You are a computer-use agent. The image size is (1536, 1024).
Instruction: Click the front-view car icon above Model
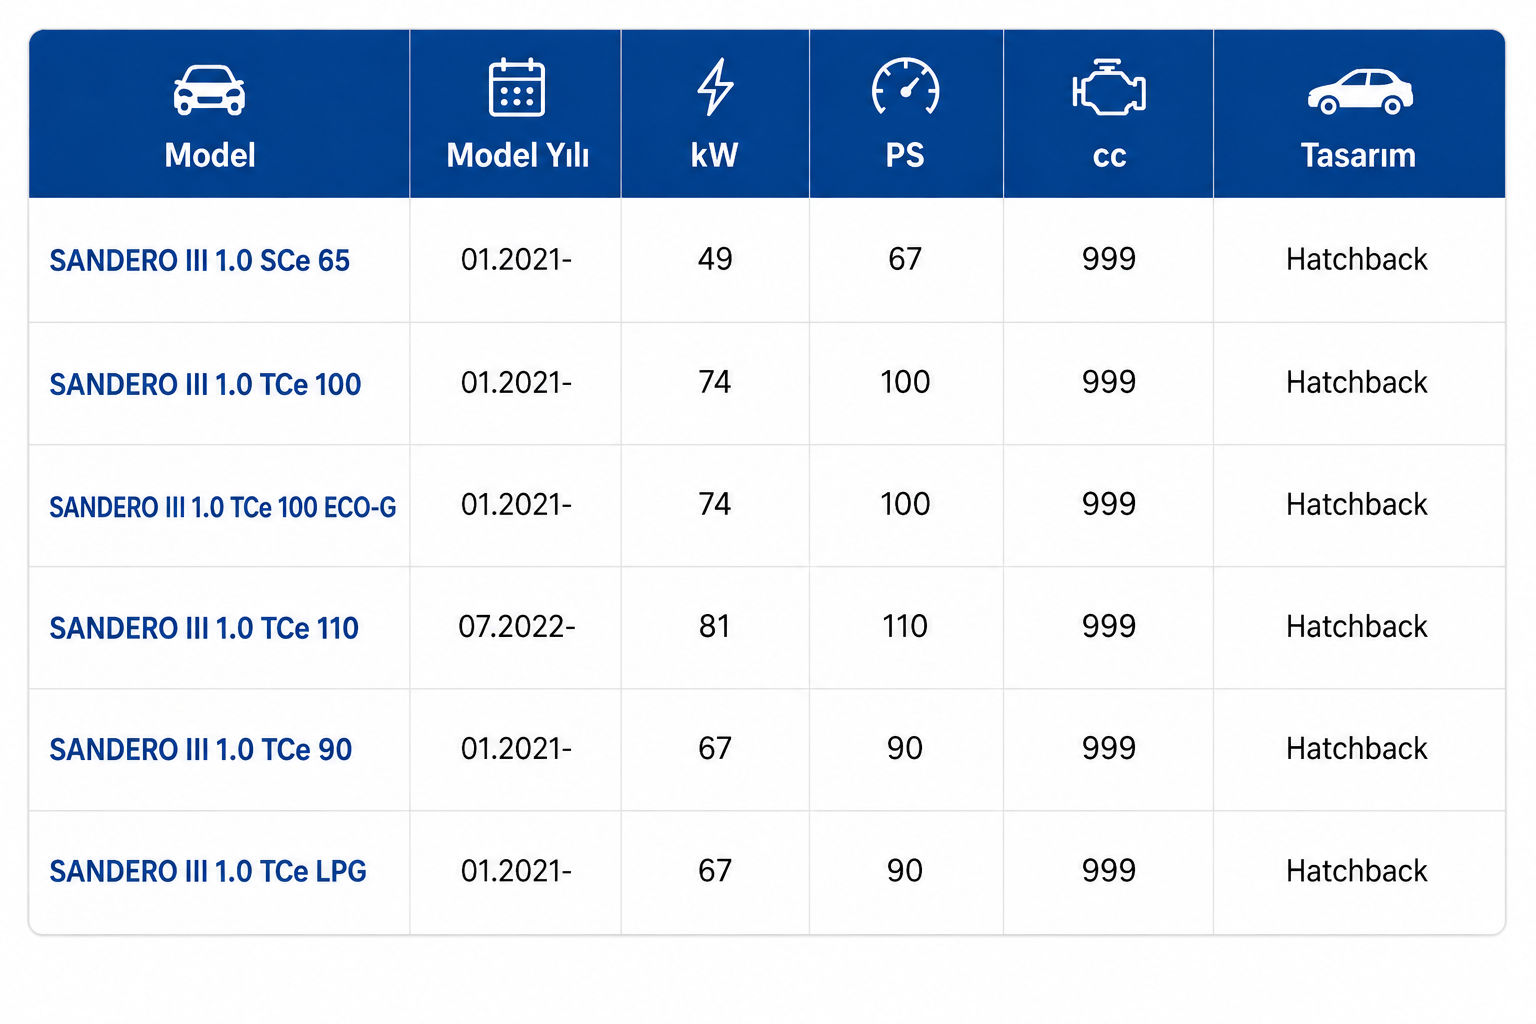[209, 90]
